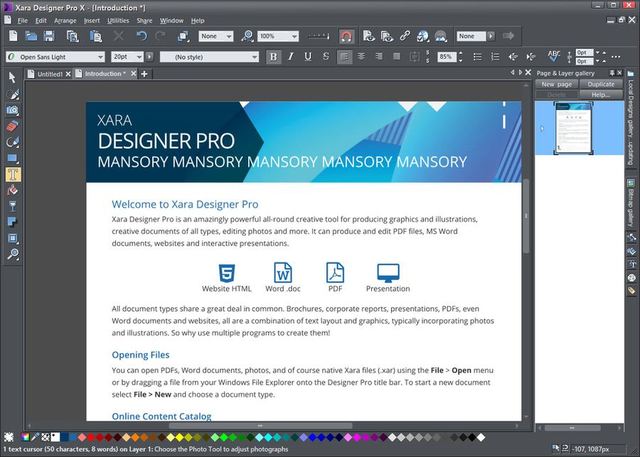Select the Text tool
The height and width of the screenshot is (457, 640).
click(13, 174)
